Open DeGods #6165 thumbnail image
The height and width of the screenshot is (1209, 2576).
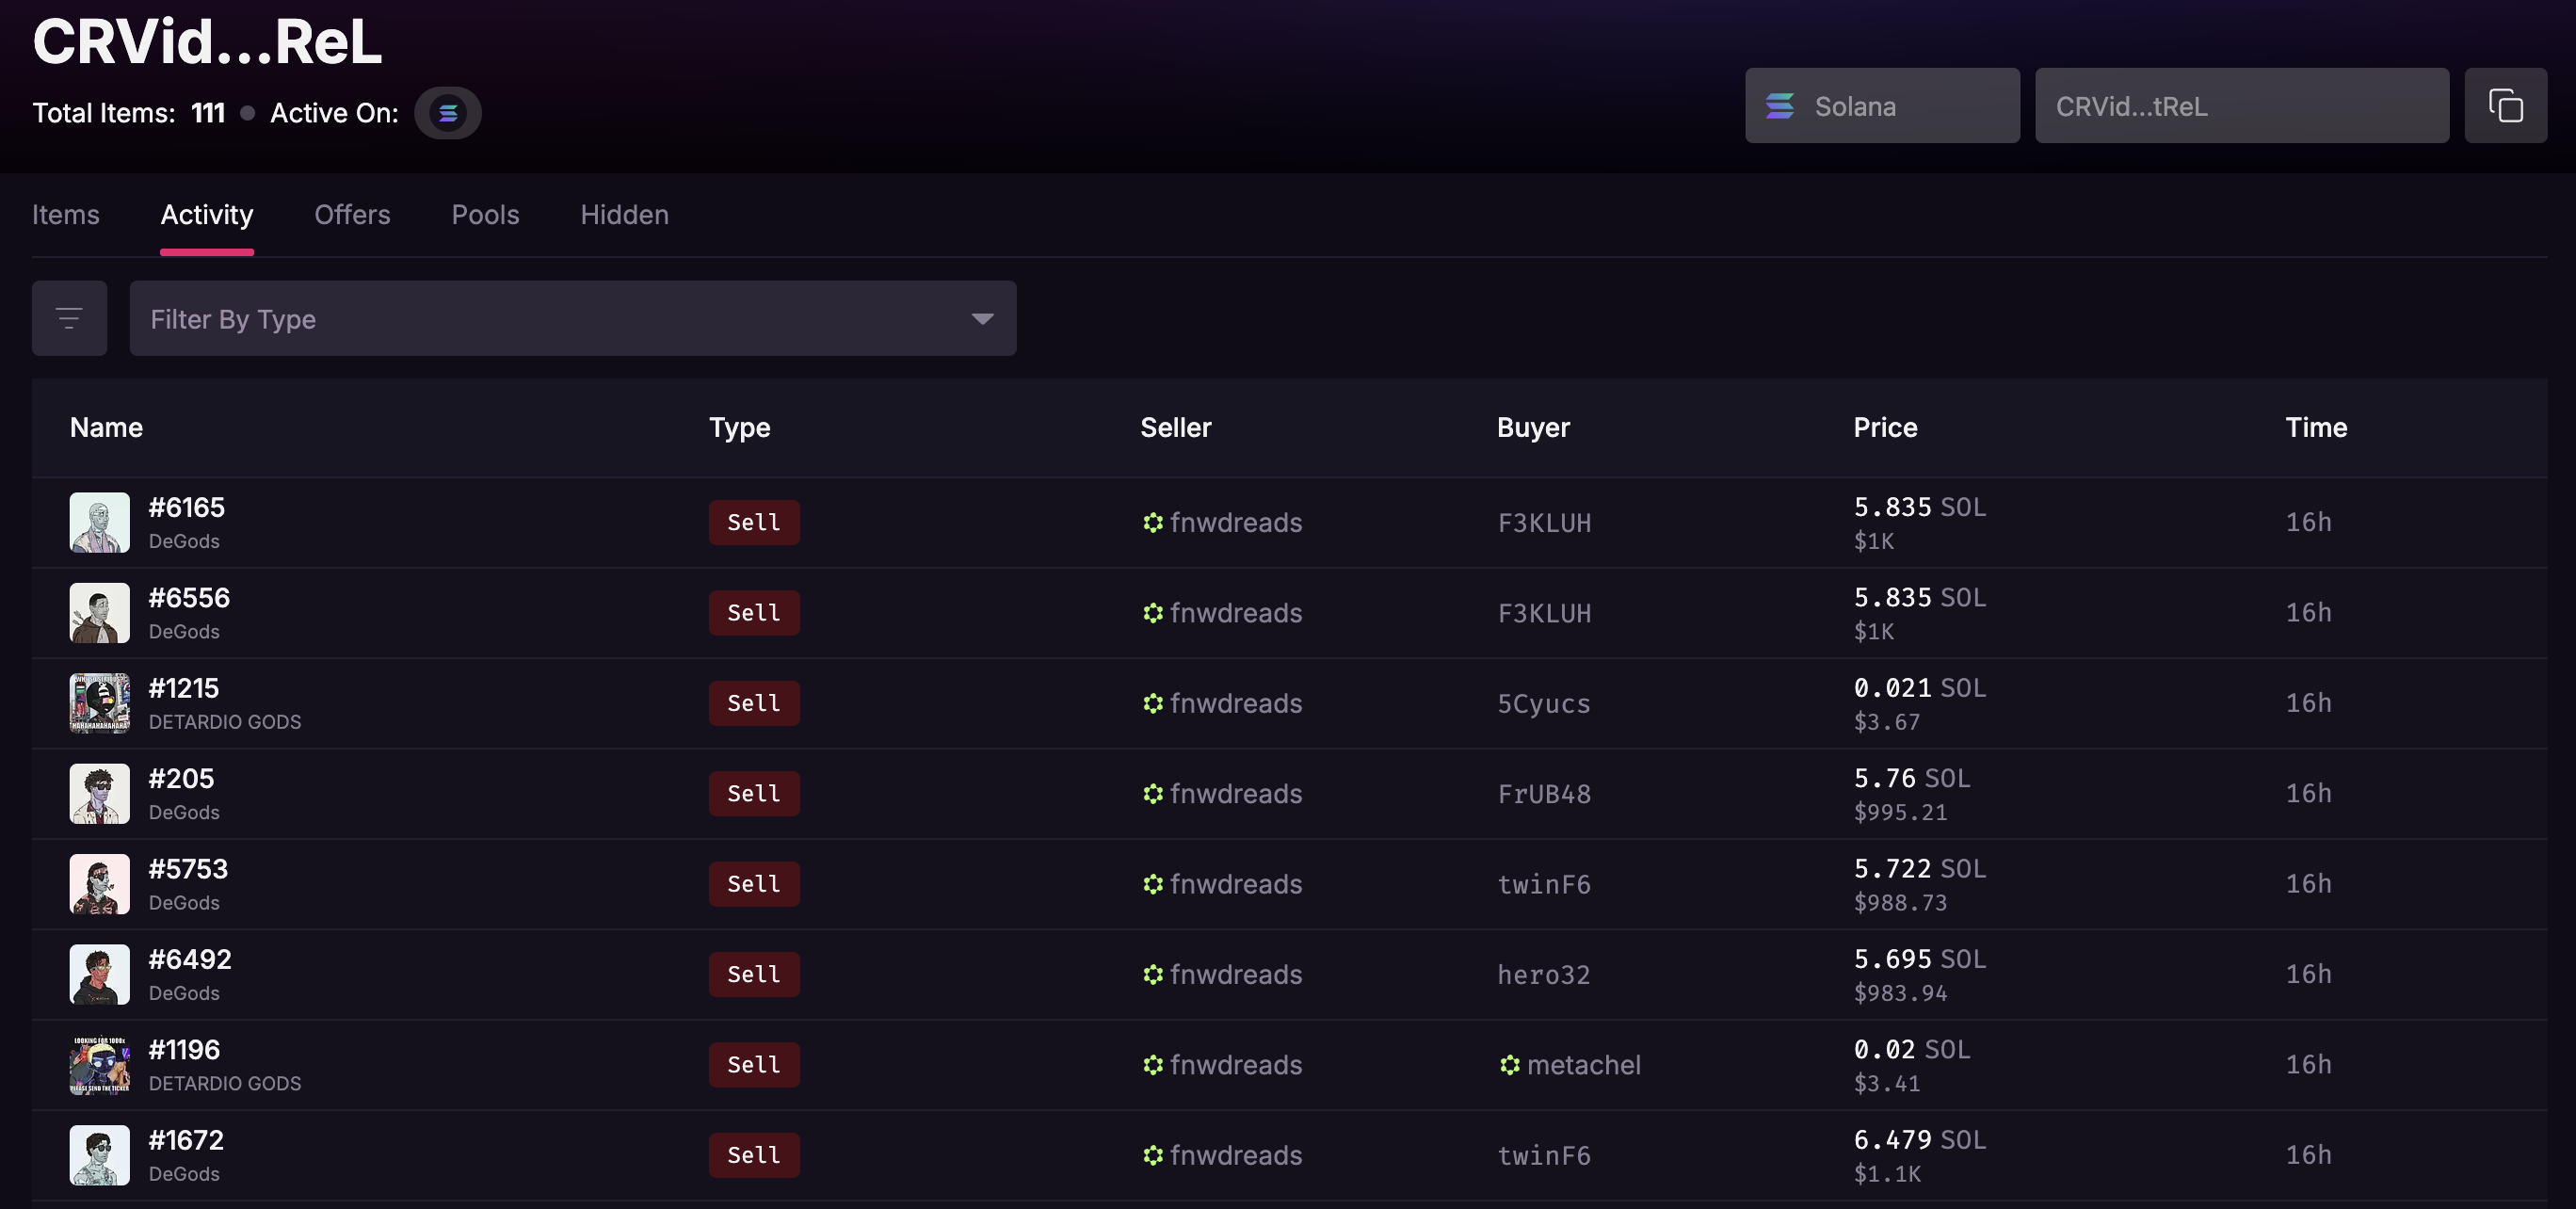click(99, 522)
